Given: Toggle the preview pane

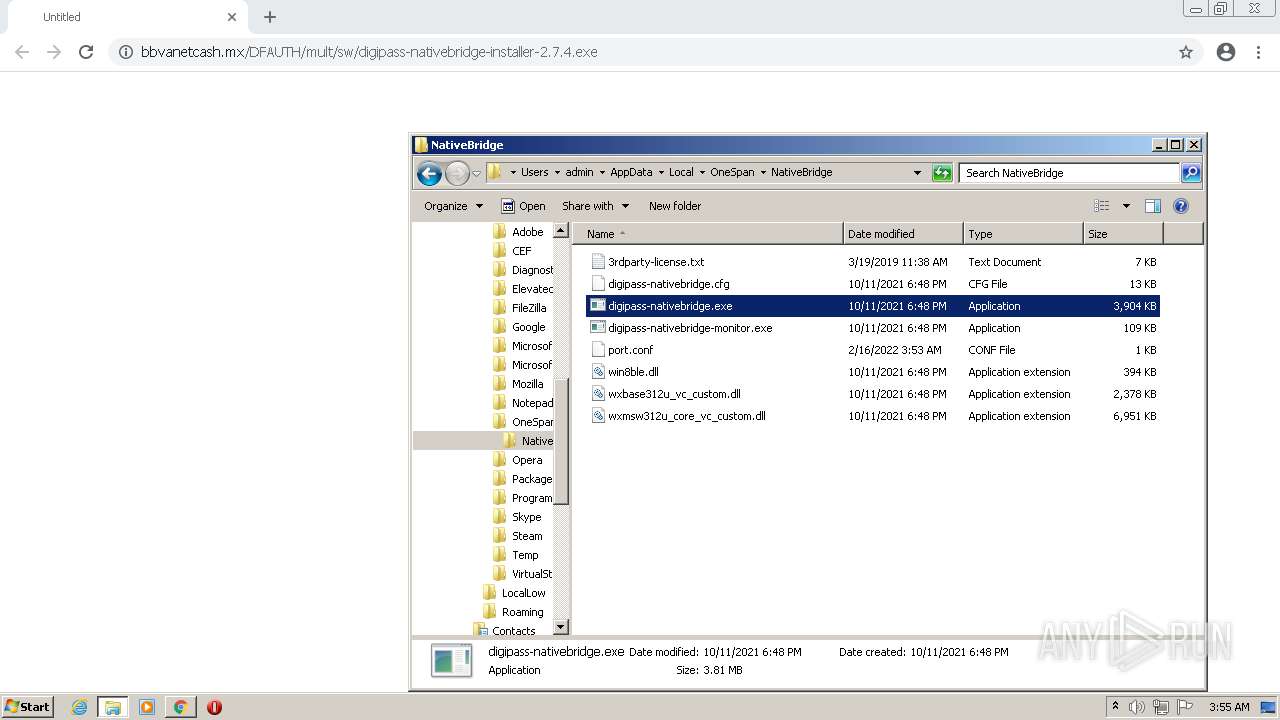Looking at the screenshot, I should [1153, 206].
